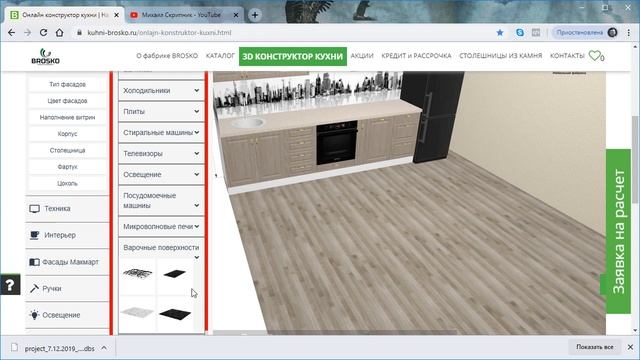Select Тип фасадов option
This screenshot has height=360, width=640.
67,84
